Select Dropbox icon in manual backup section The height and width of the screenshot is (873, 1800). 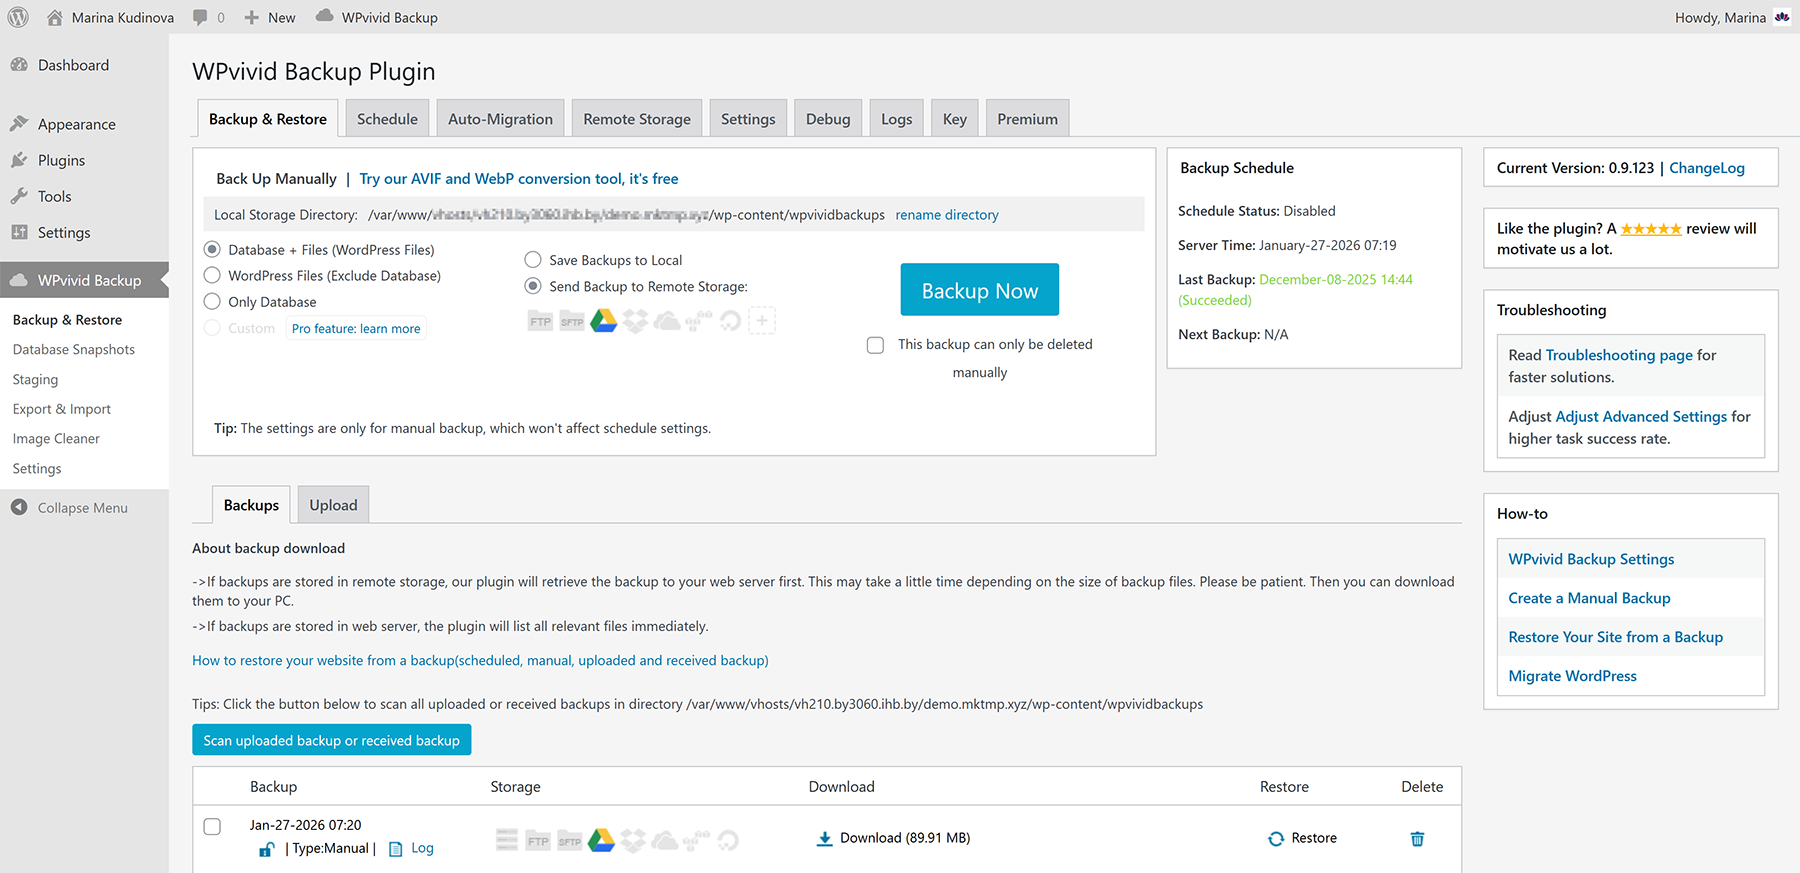click(x=635, y=321)
